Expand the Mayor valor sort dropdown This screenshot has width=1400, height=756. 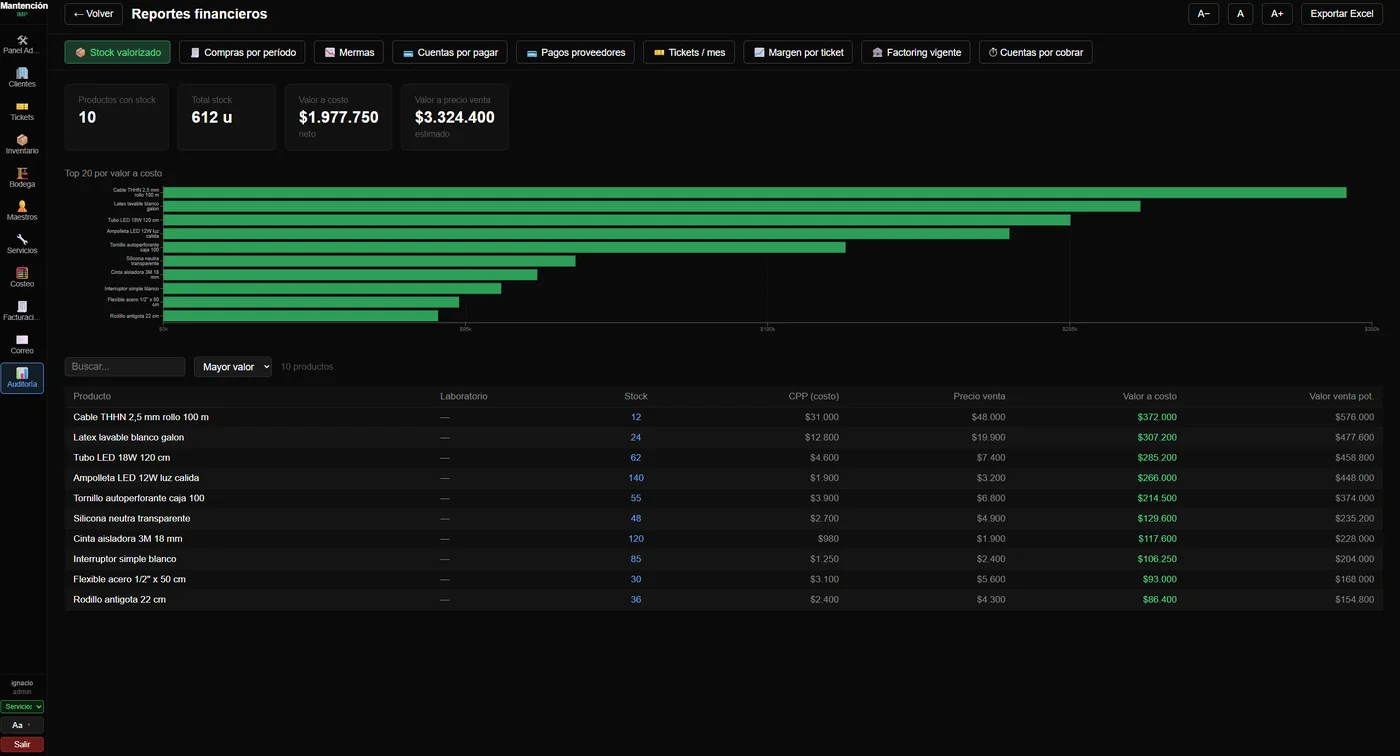(x=233, y=367)
